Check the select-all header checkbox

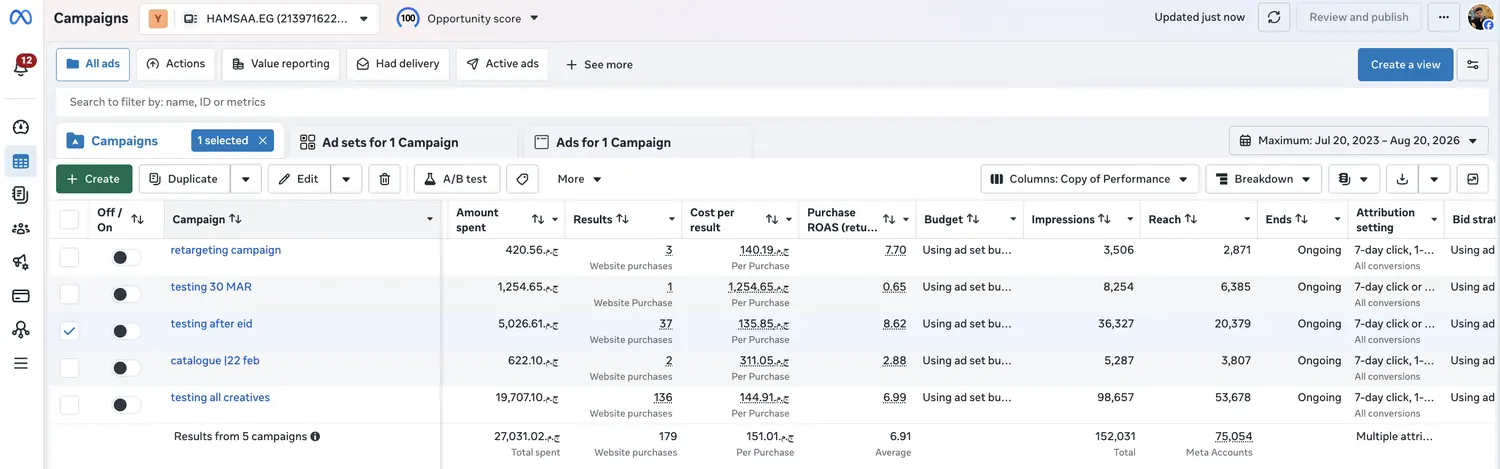[69, 219]
